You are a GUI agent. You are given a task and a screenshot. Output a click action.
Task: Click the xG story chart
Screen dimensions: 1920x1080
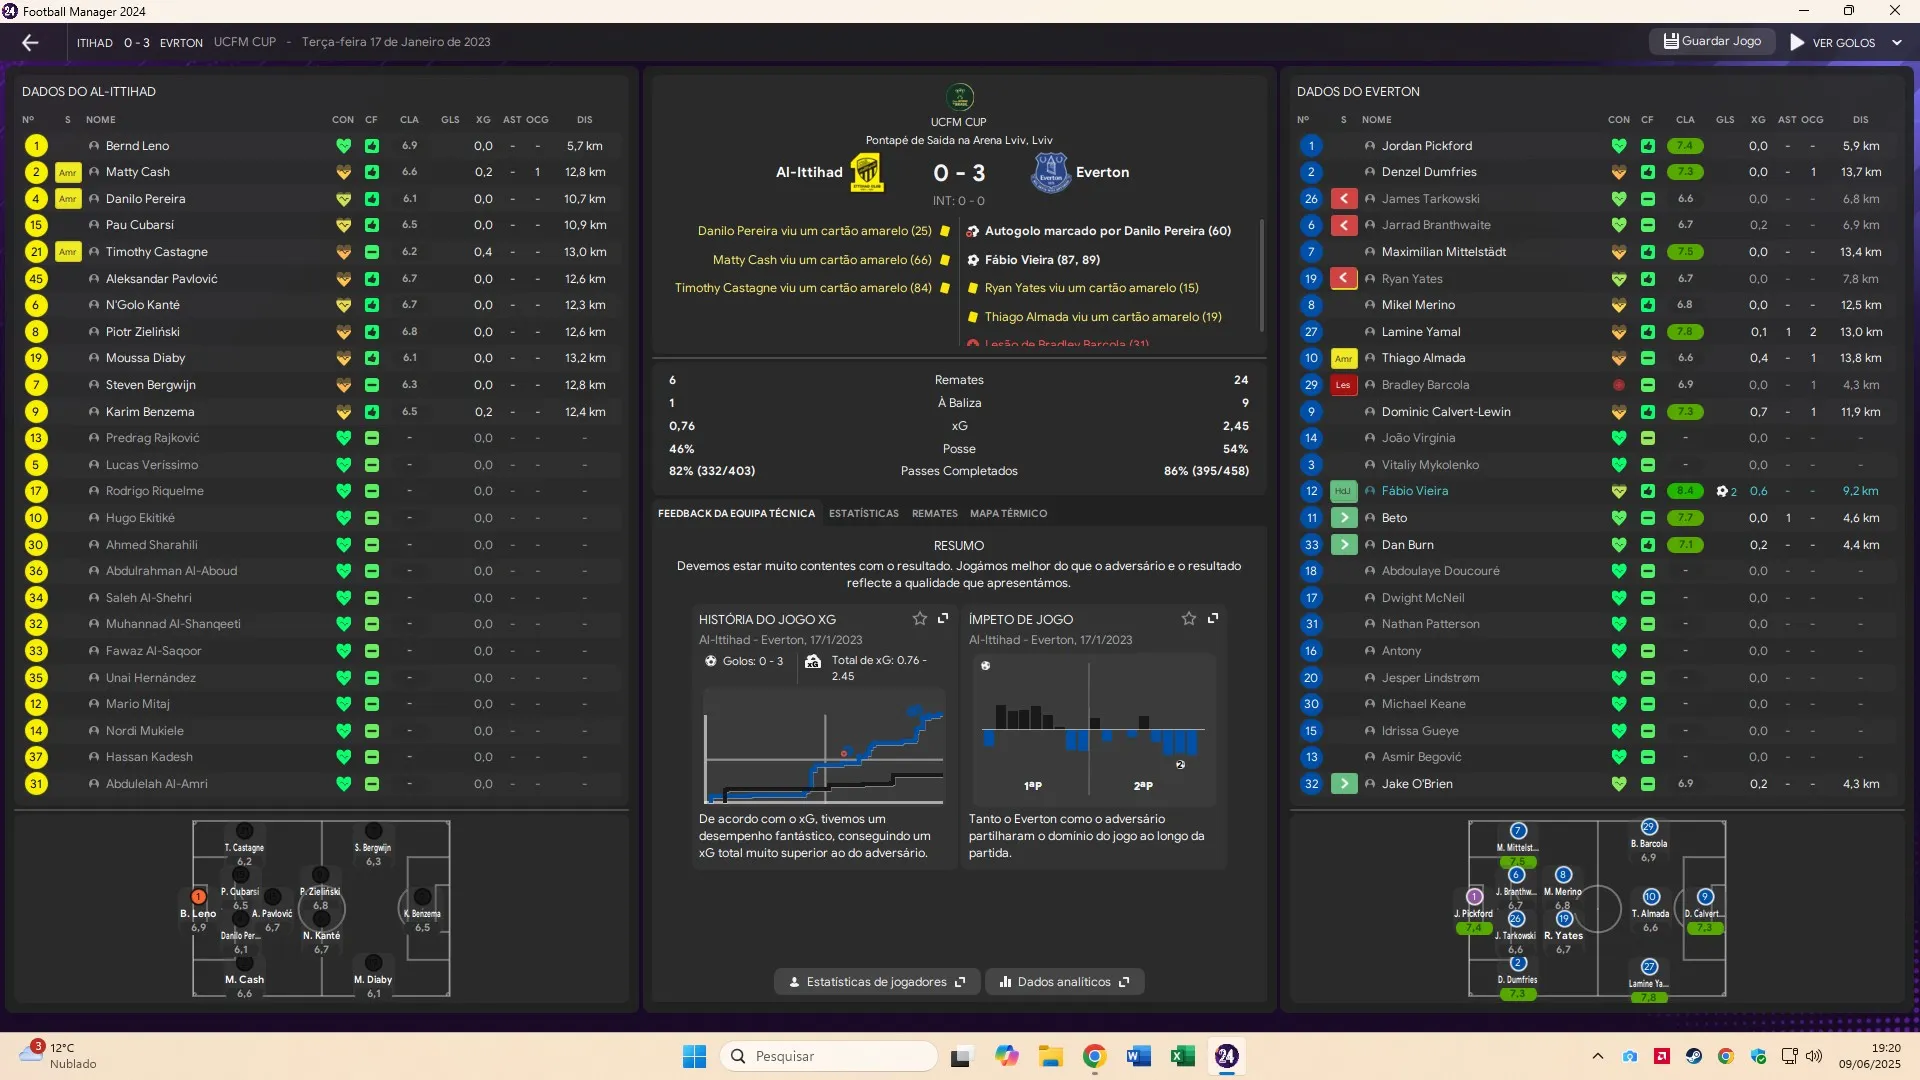824,746
